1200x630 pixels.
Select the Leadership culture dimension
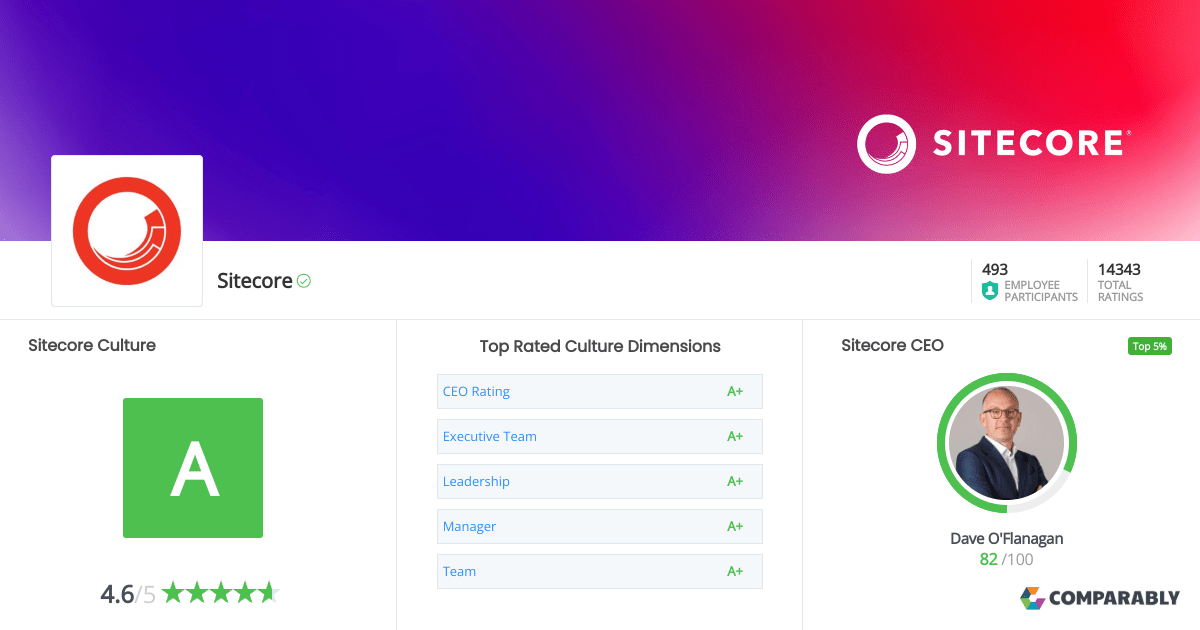point(476,481)
